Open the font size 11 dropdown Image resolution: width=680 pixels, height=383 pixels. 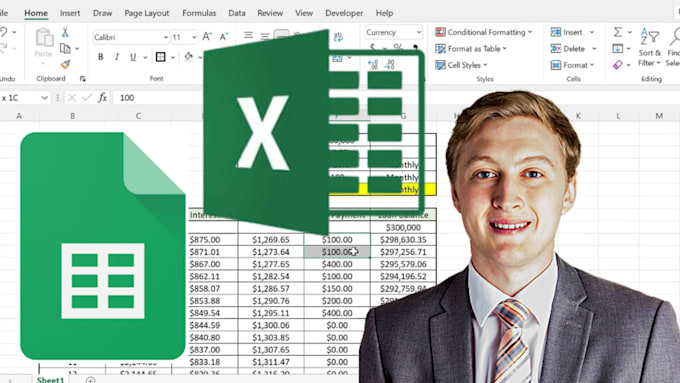point(194,37)
